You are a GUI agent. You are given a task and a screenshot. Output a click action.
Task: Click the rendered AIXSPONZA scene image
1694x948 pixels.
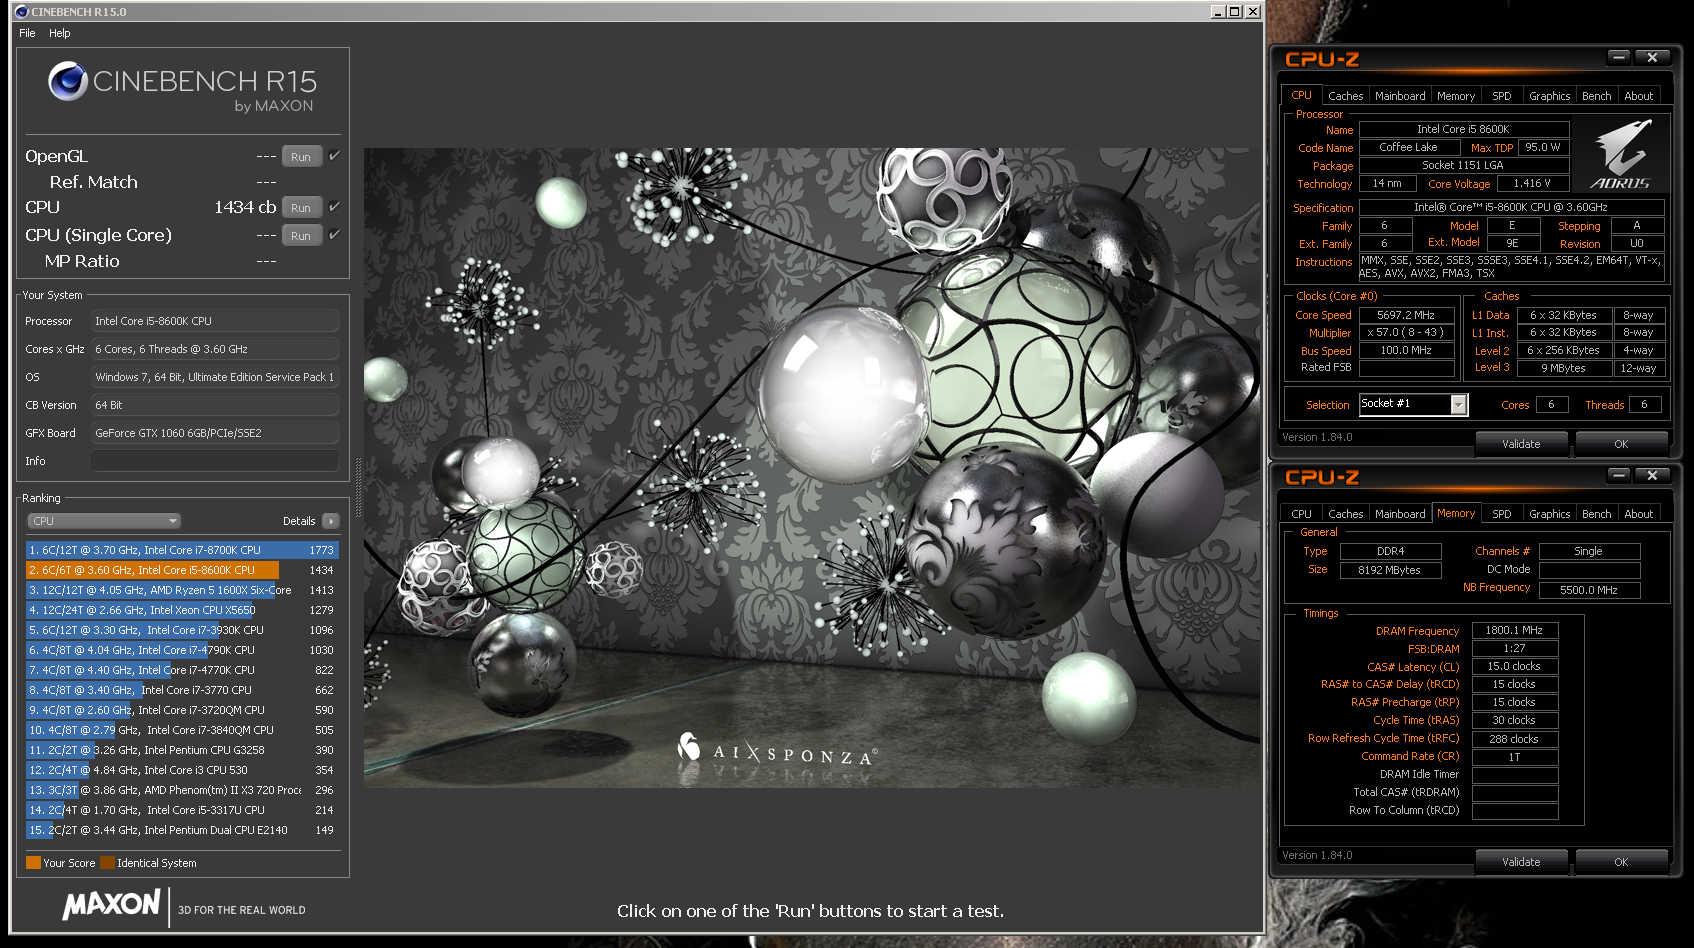813,468
